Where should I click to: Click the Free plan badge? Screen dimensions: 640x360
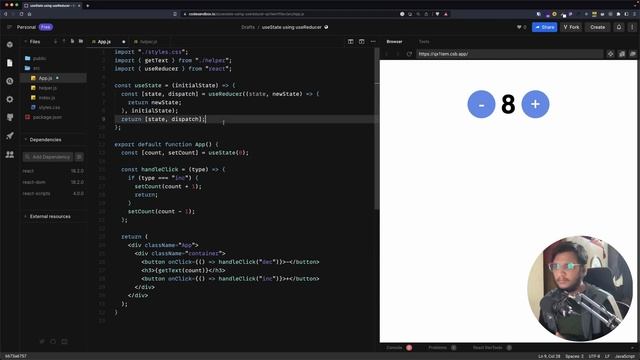tap(46, 27)
